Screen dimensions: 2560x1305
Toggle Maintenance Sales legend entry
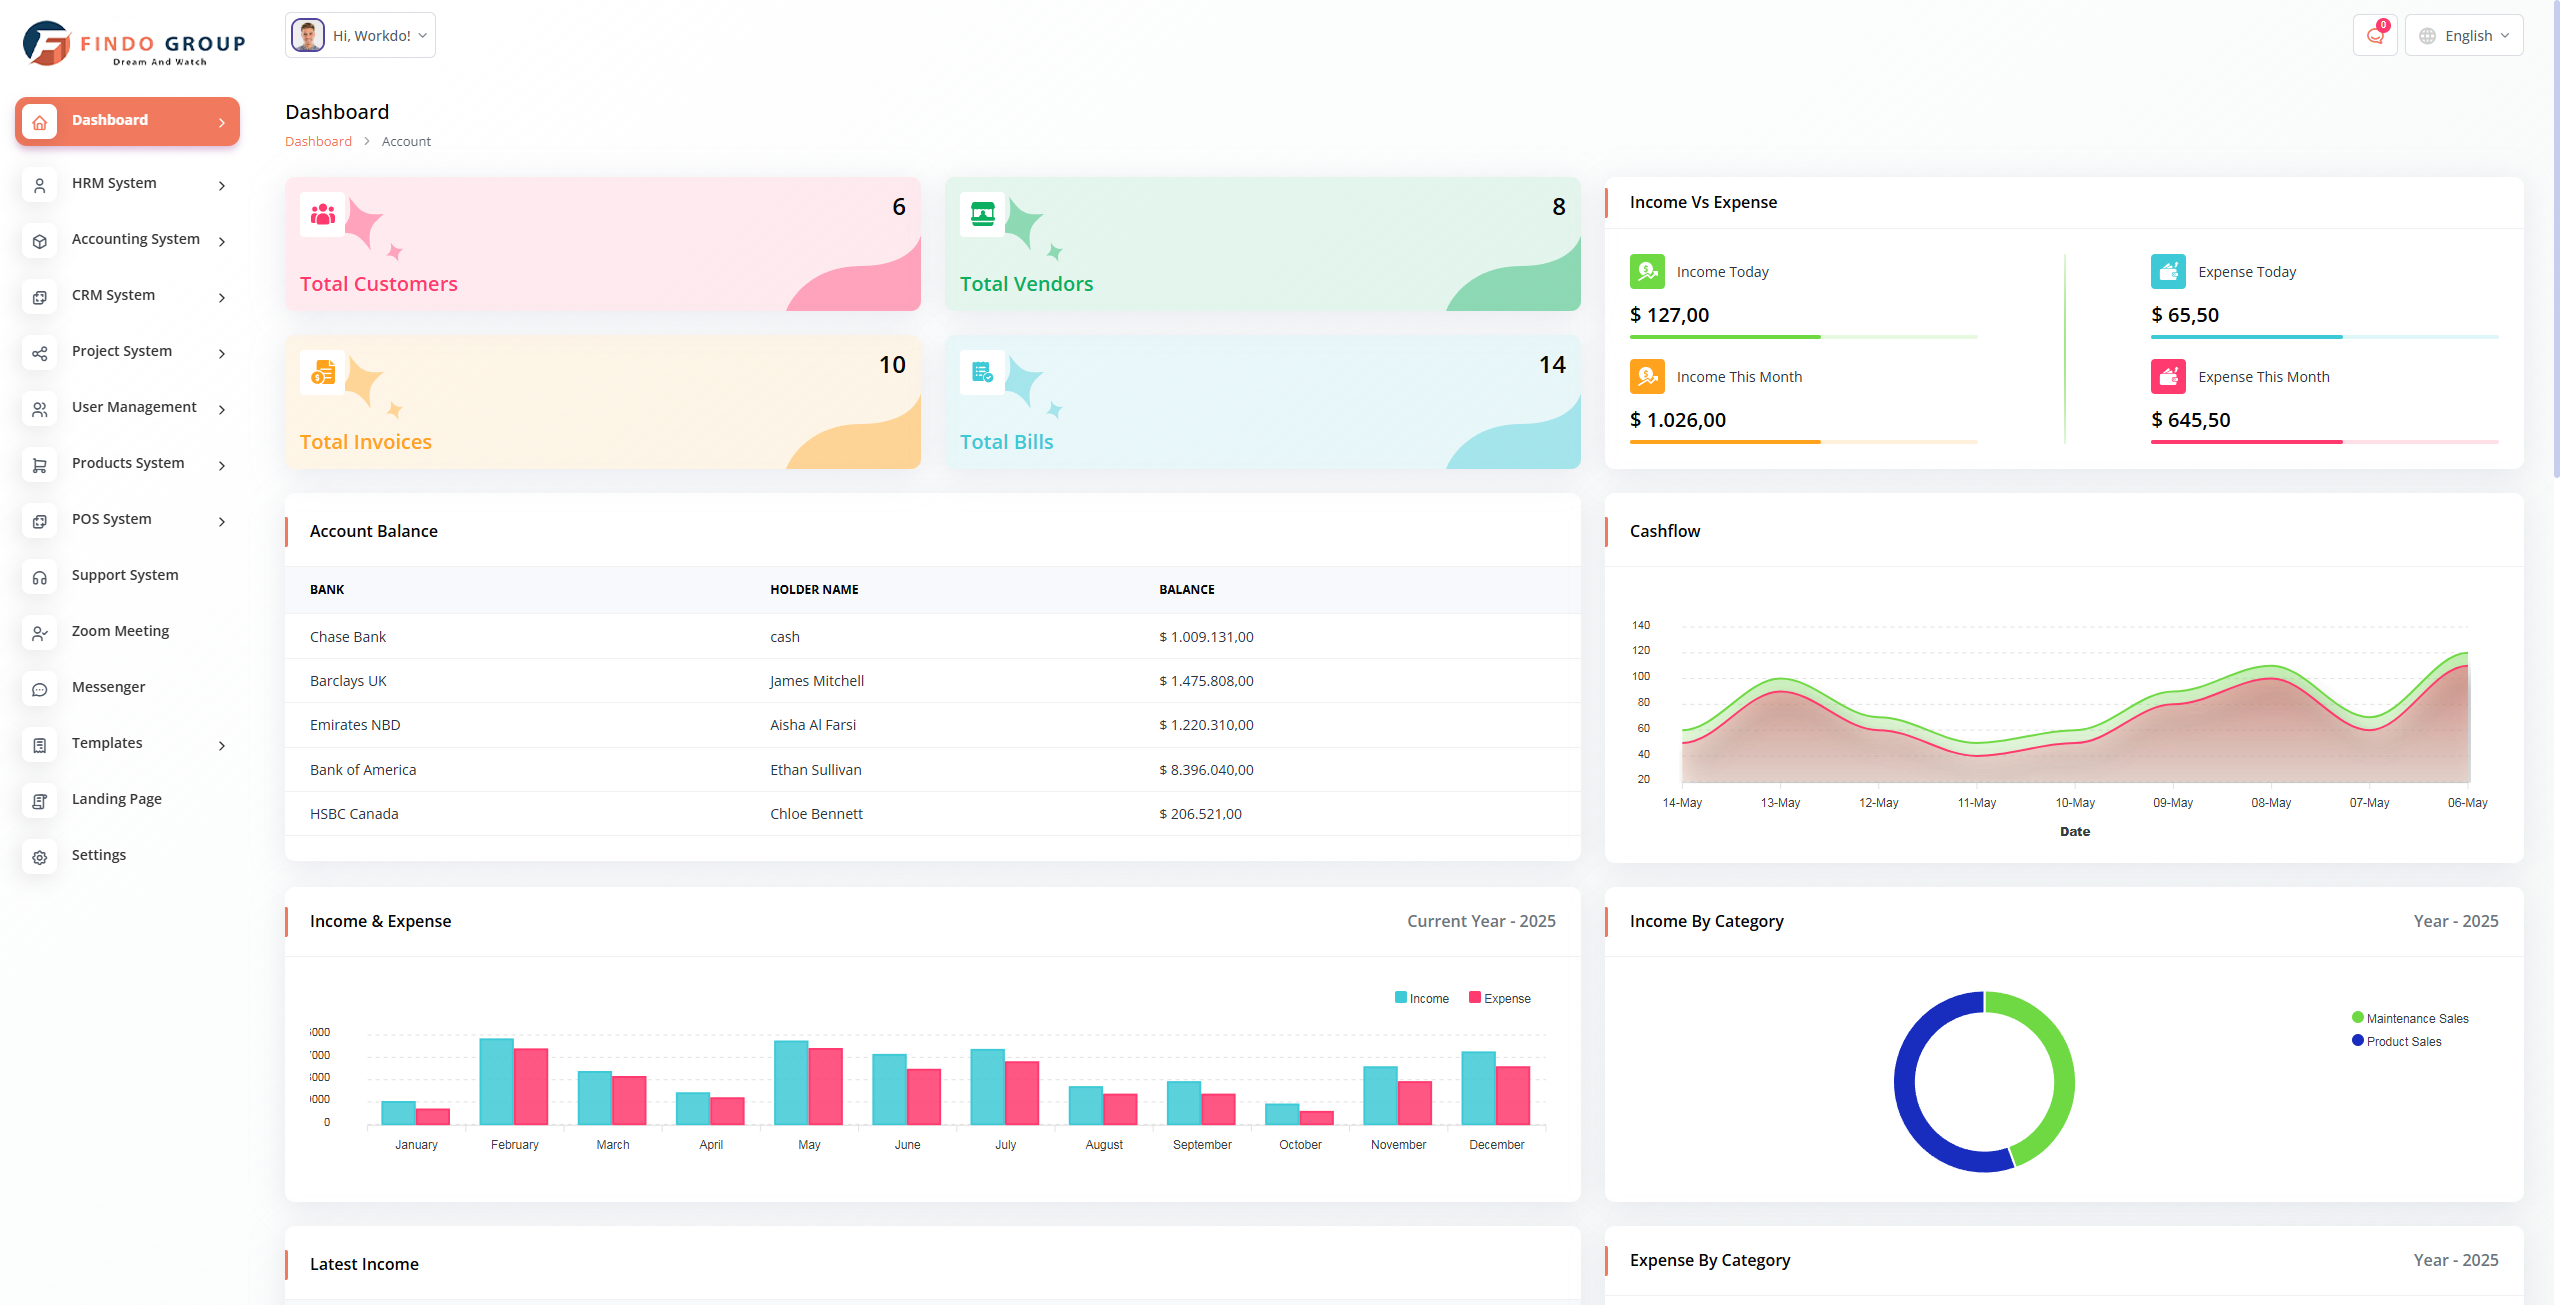coord(2410,1018)
